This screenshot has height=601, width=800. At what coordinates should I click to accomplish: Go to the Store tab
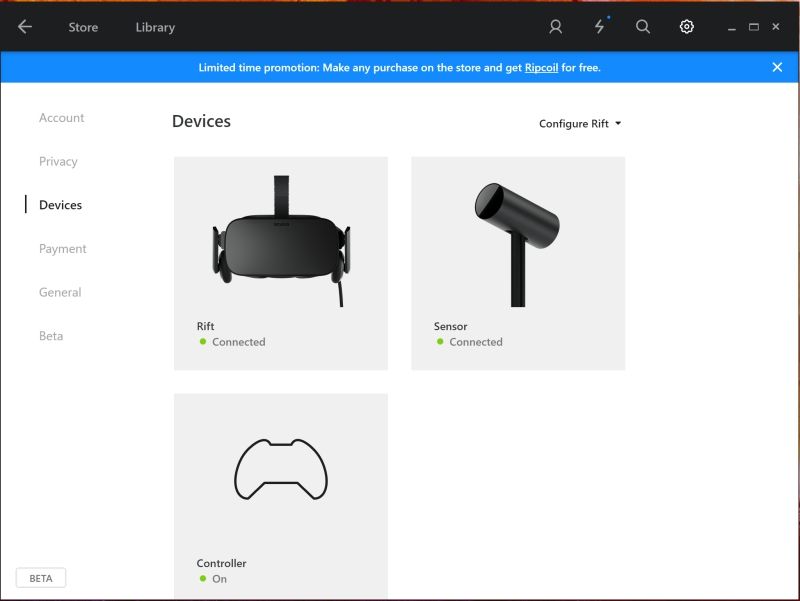83,27
